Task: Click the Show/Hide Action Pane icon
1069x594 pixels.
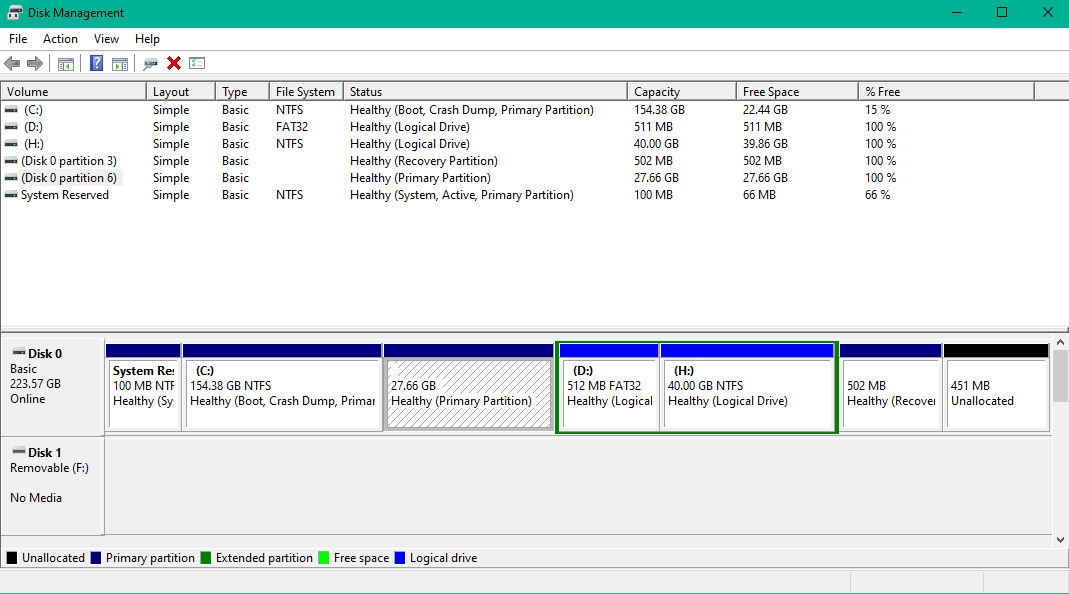Action: pyautogui.click(x=119, y=63)
